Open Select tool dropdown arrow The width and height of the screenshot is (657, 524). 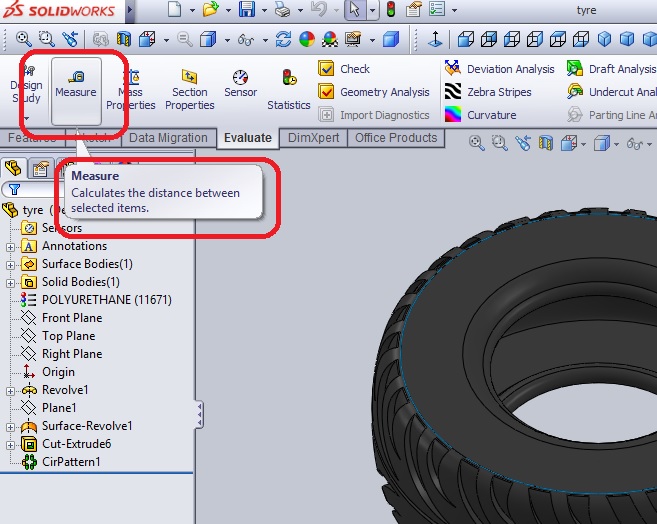point(372,10)
